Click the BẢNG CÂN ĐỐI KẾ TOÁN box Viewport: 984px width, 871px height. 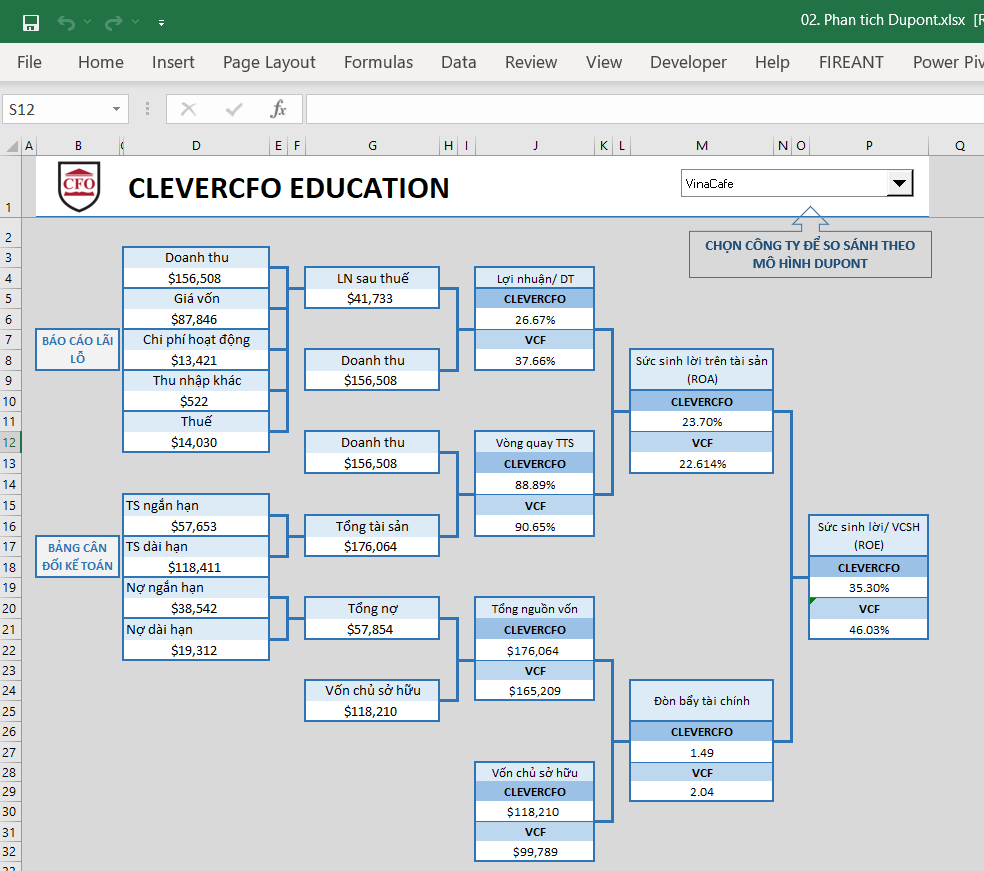click(78, 557)
